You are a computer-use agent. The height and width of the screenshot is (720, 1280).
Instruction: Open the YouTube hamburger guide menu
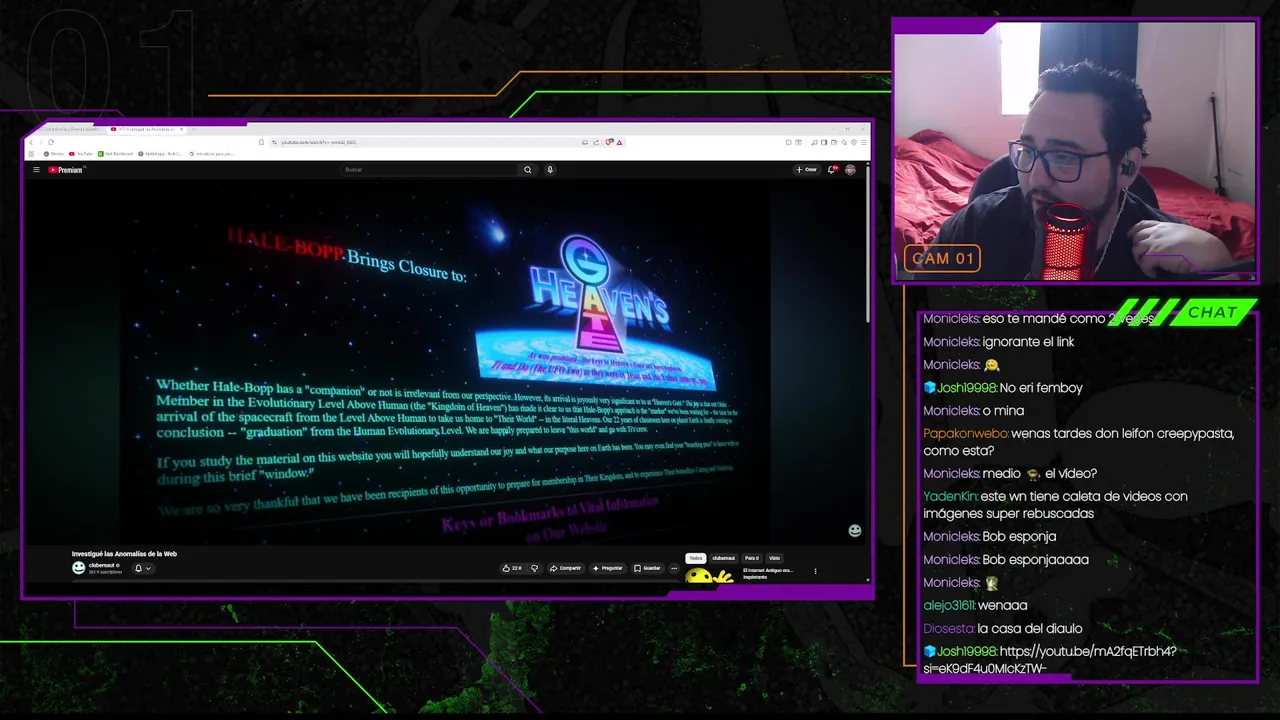point(36,170)
